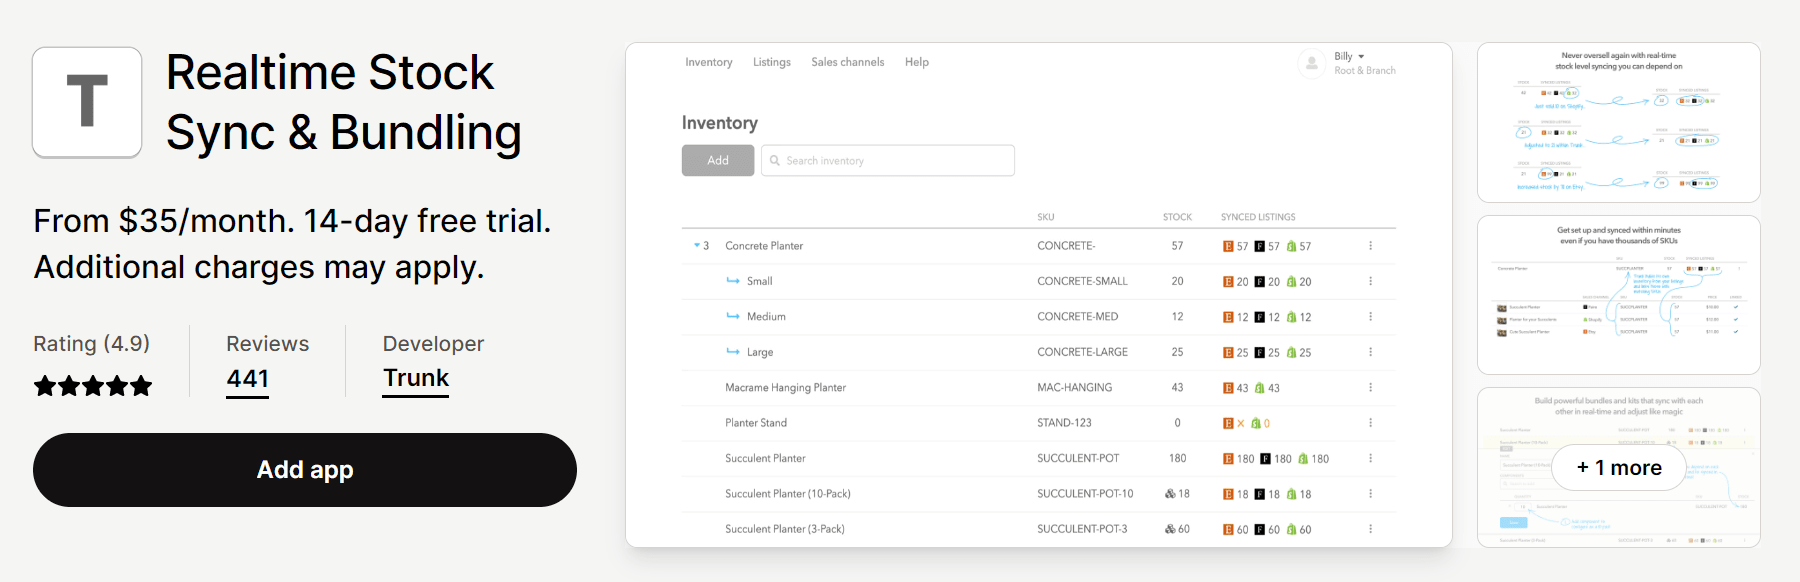Screen dimensions: 1800x582
Task: Click the Add app button
Action: (x=305, y=470)
